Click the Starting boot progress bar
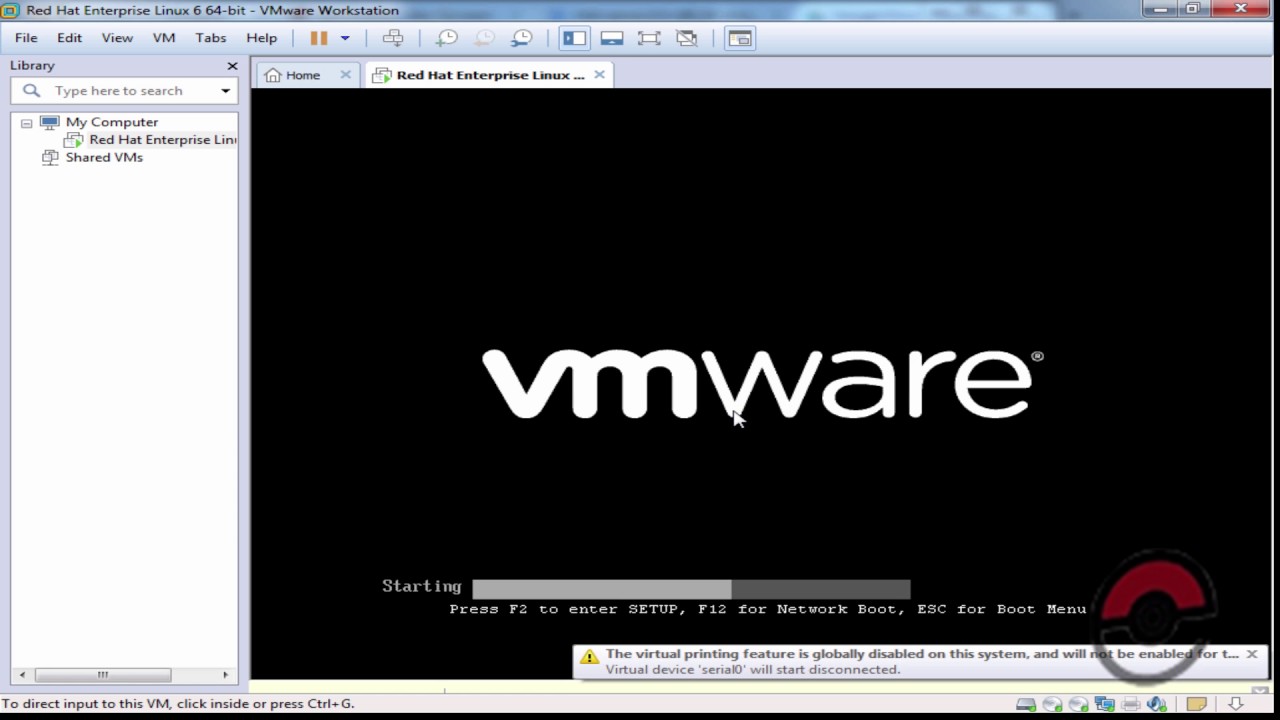The image size is (1280, 720). point(691,588)
